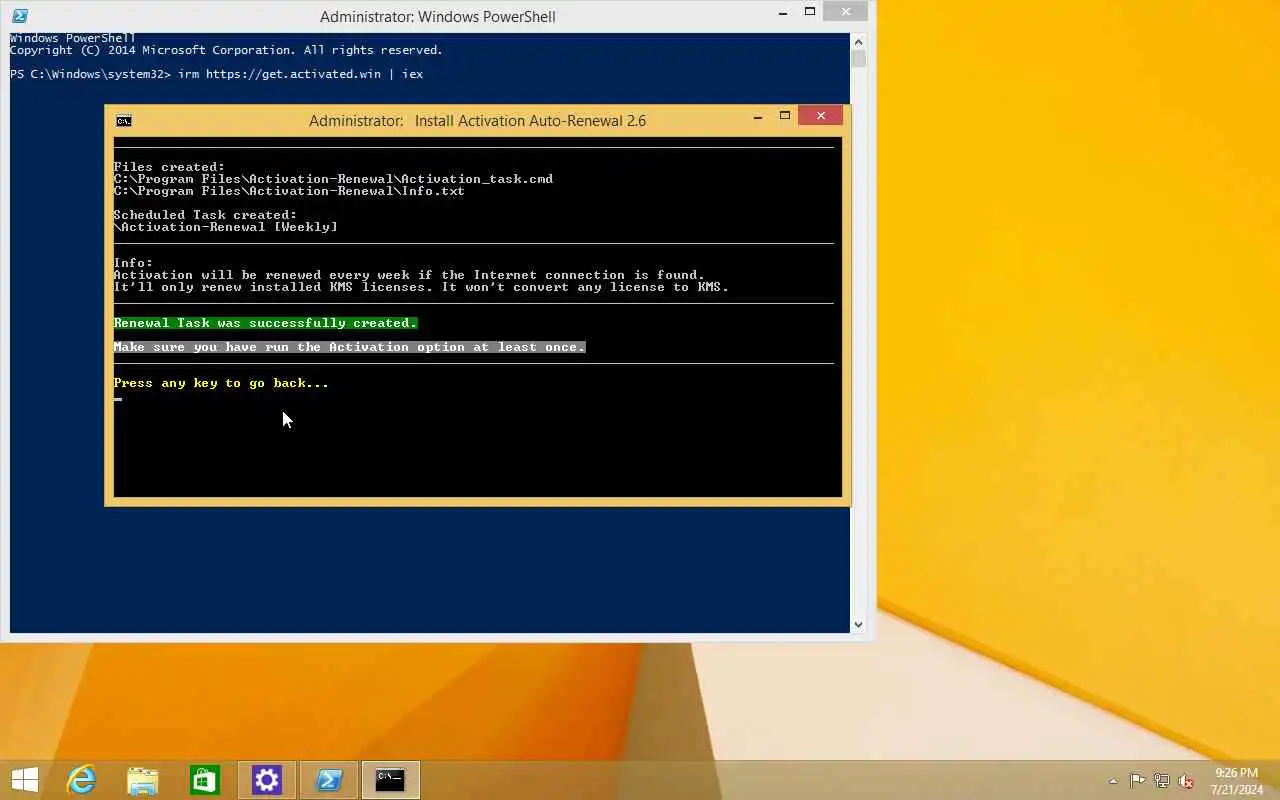Open the volume speaker tray icon
Image resolution: width=1280 pixels, height=800 pixels.
pos(1186,781)
